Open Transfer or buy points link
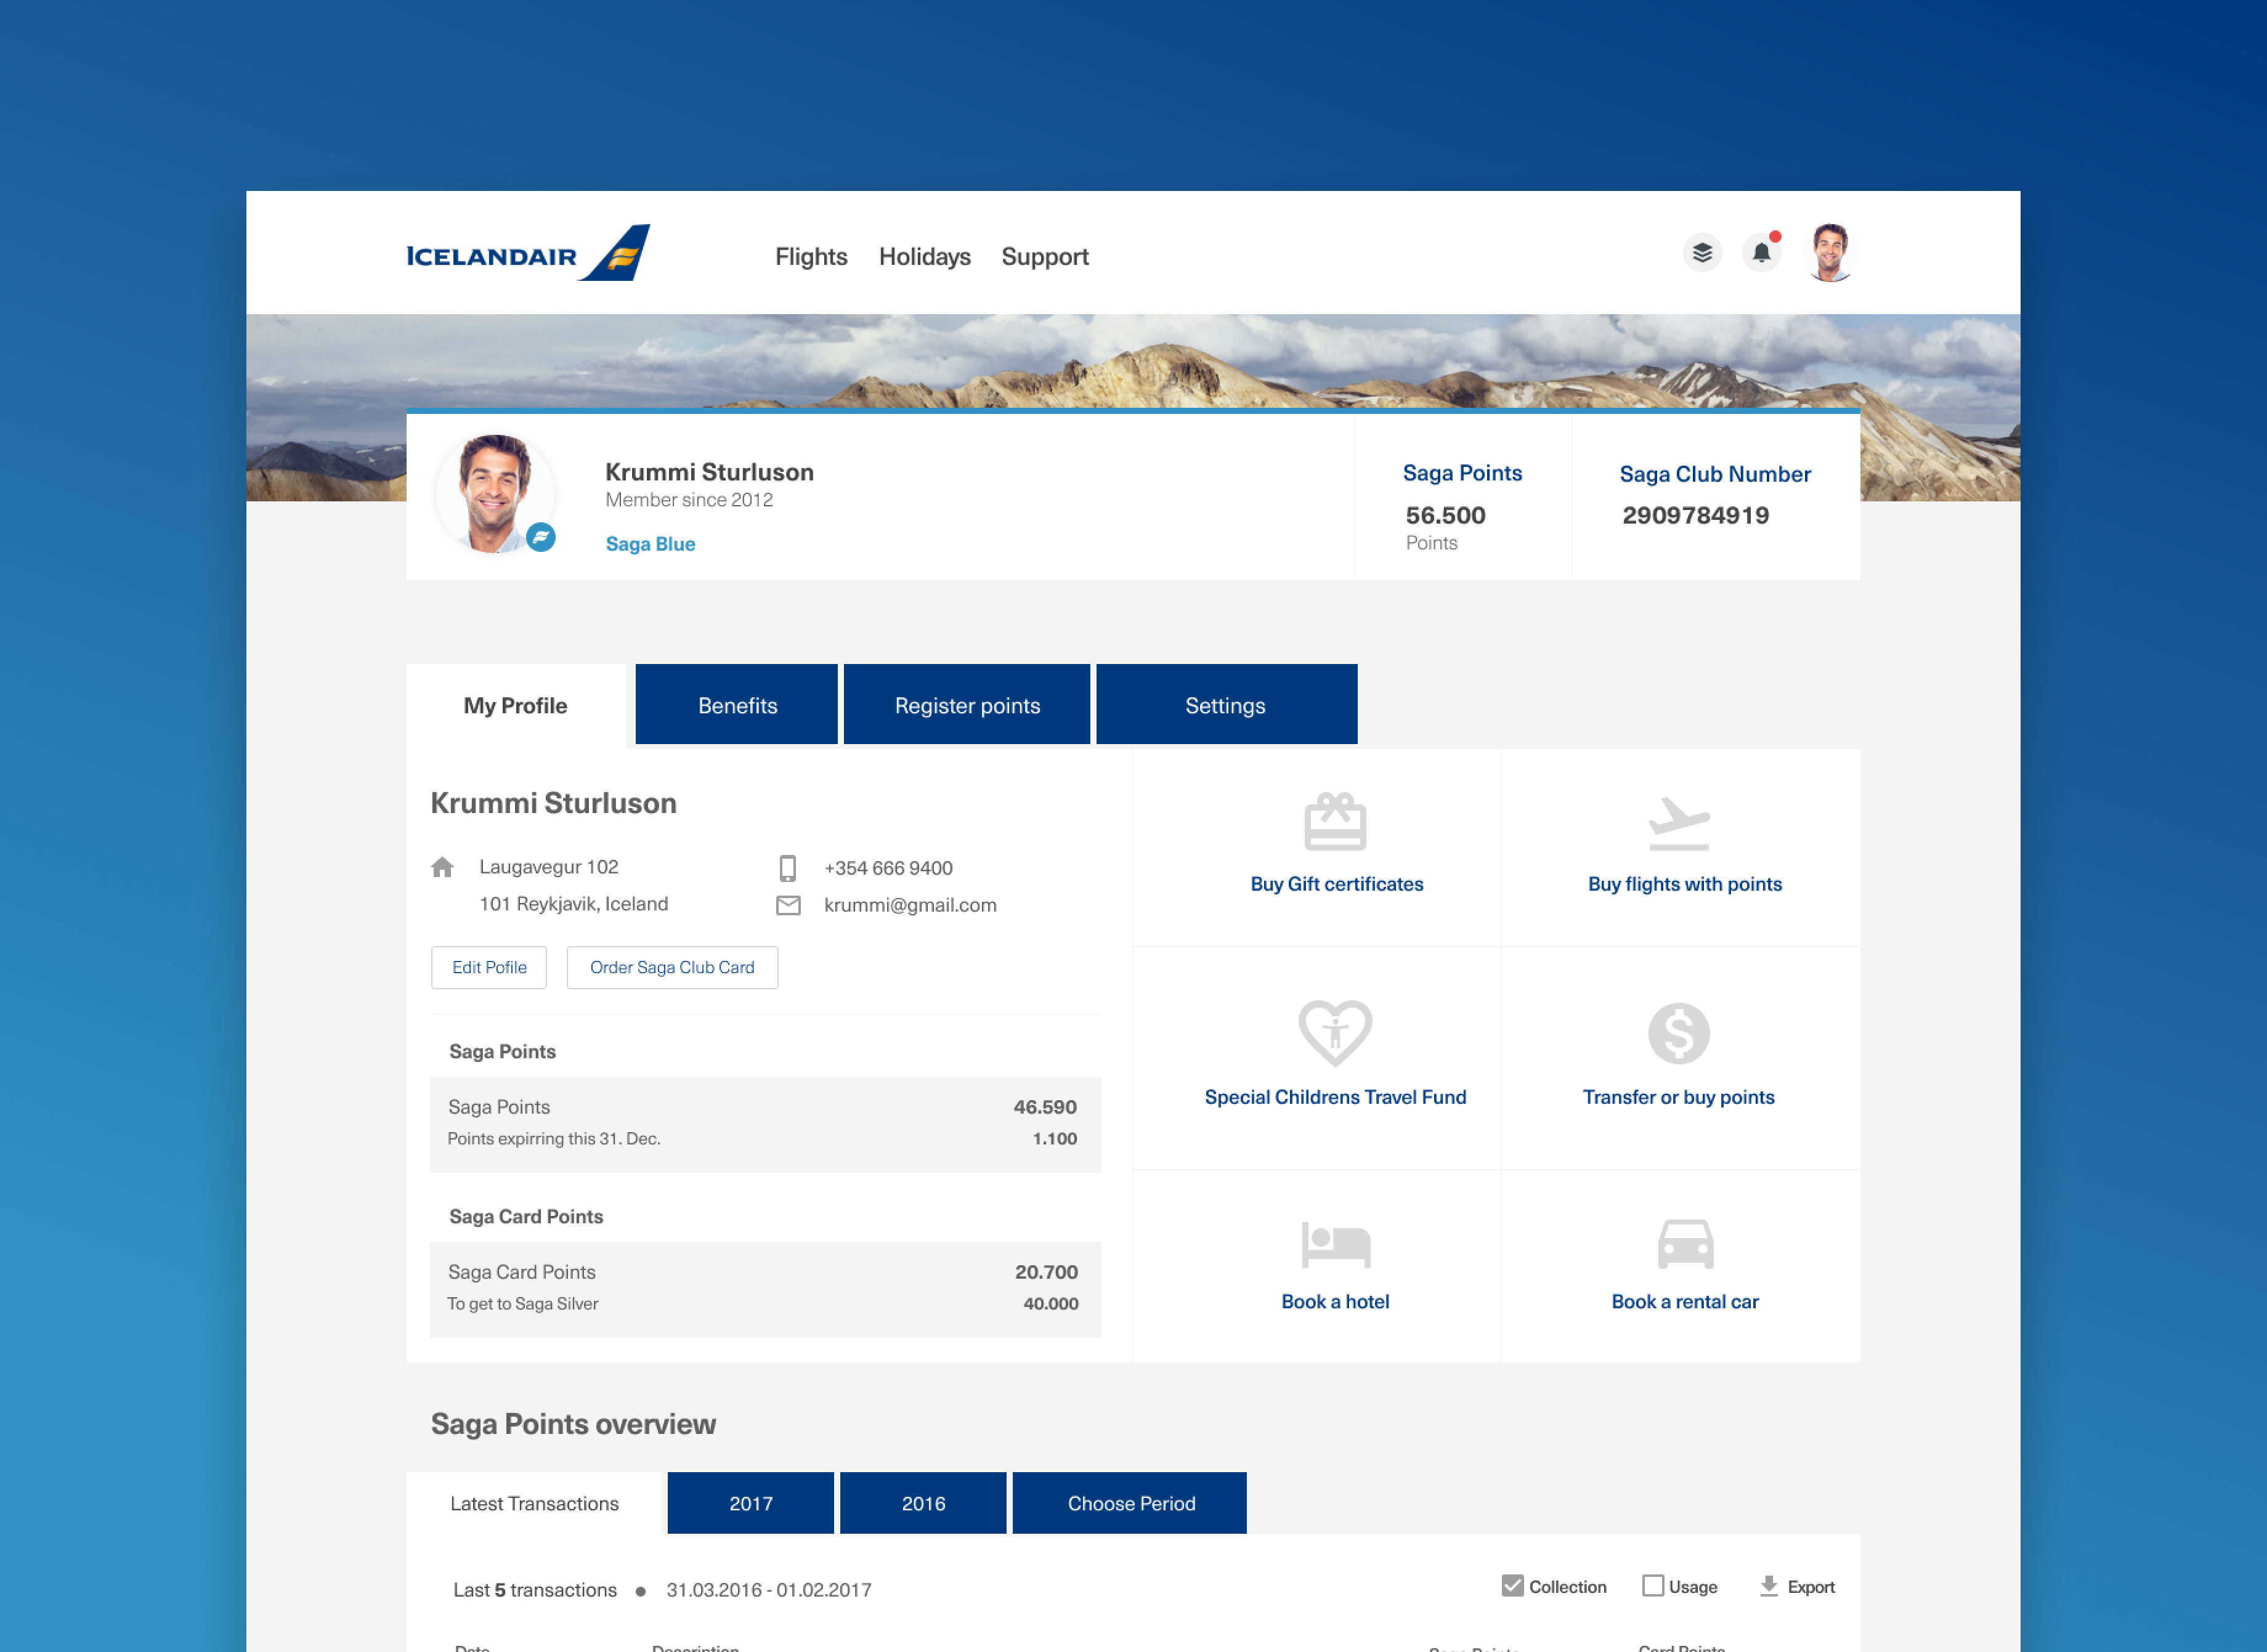The width and height of the screenshot is (2267, 1652). (1679, 1097)
